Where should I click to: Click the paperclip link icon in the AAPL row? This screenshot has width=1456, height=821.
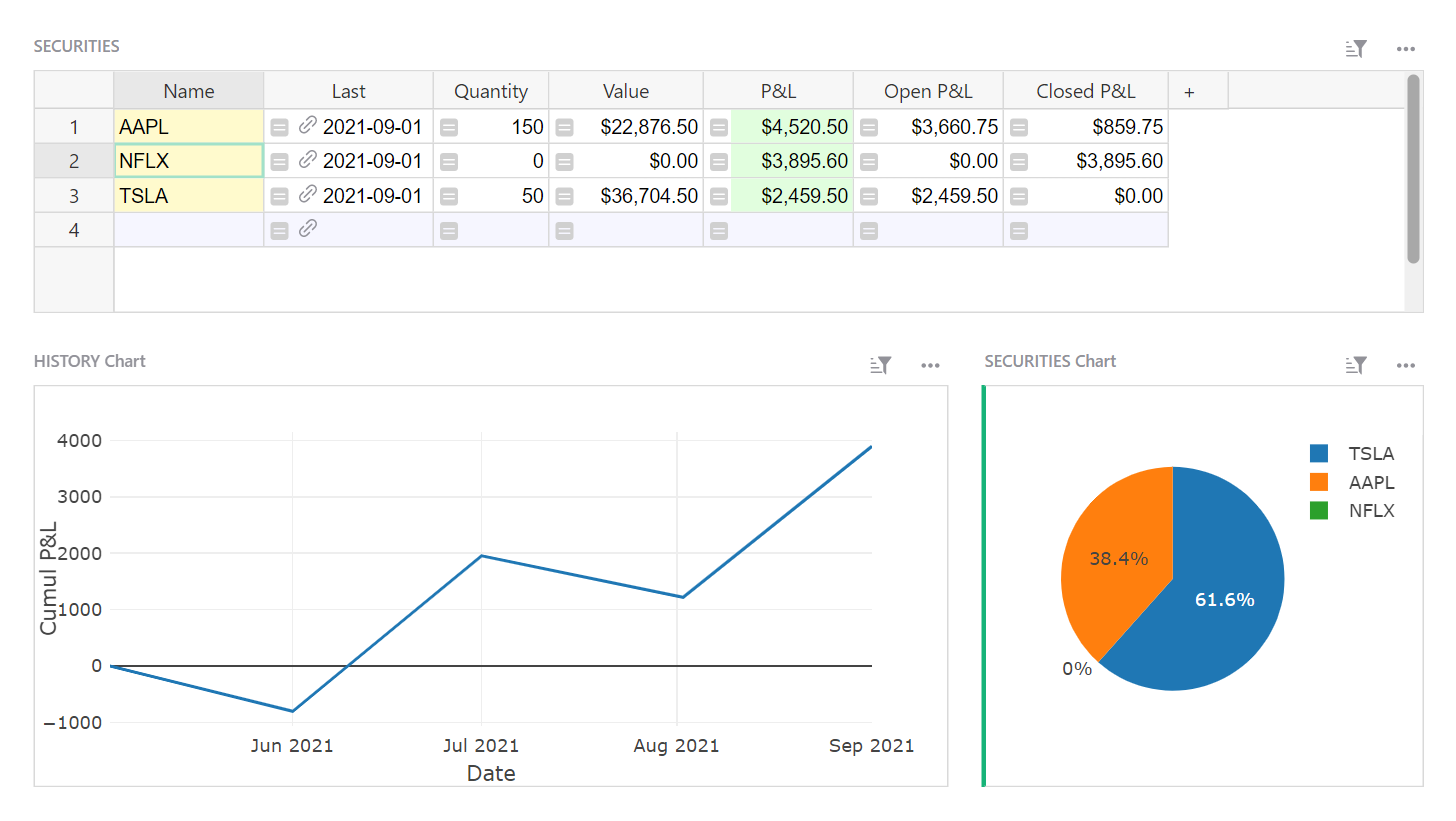(308, 126)
